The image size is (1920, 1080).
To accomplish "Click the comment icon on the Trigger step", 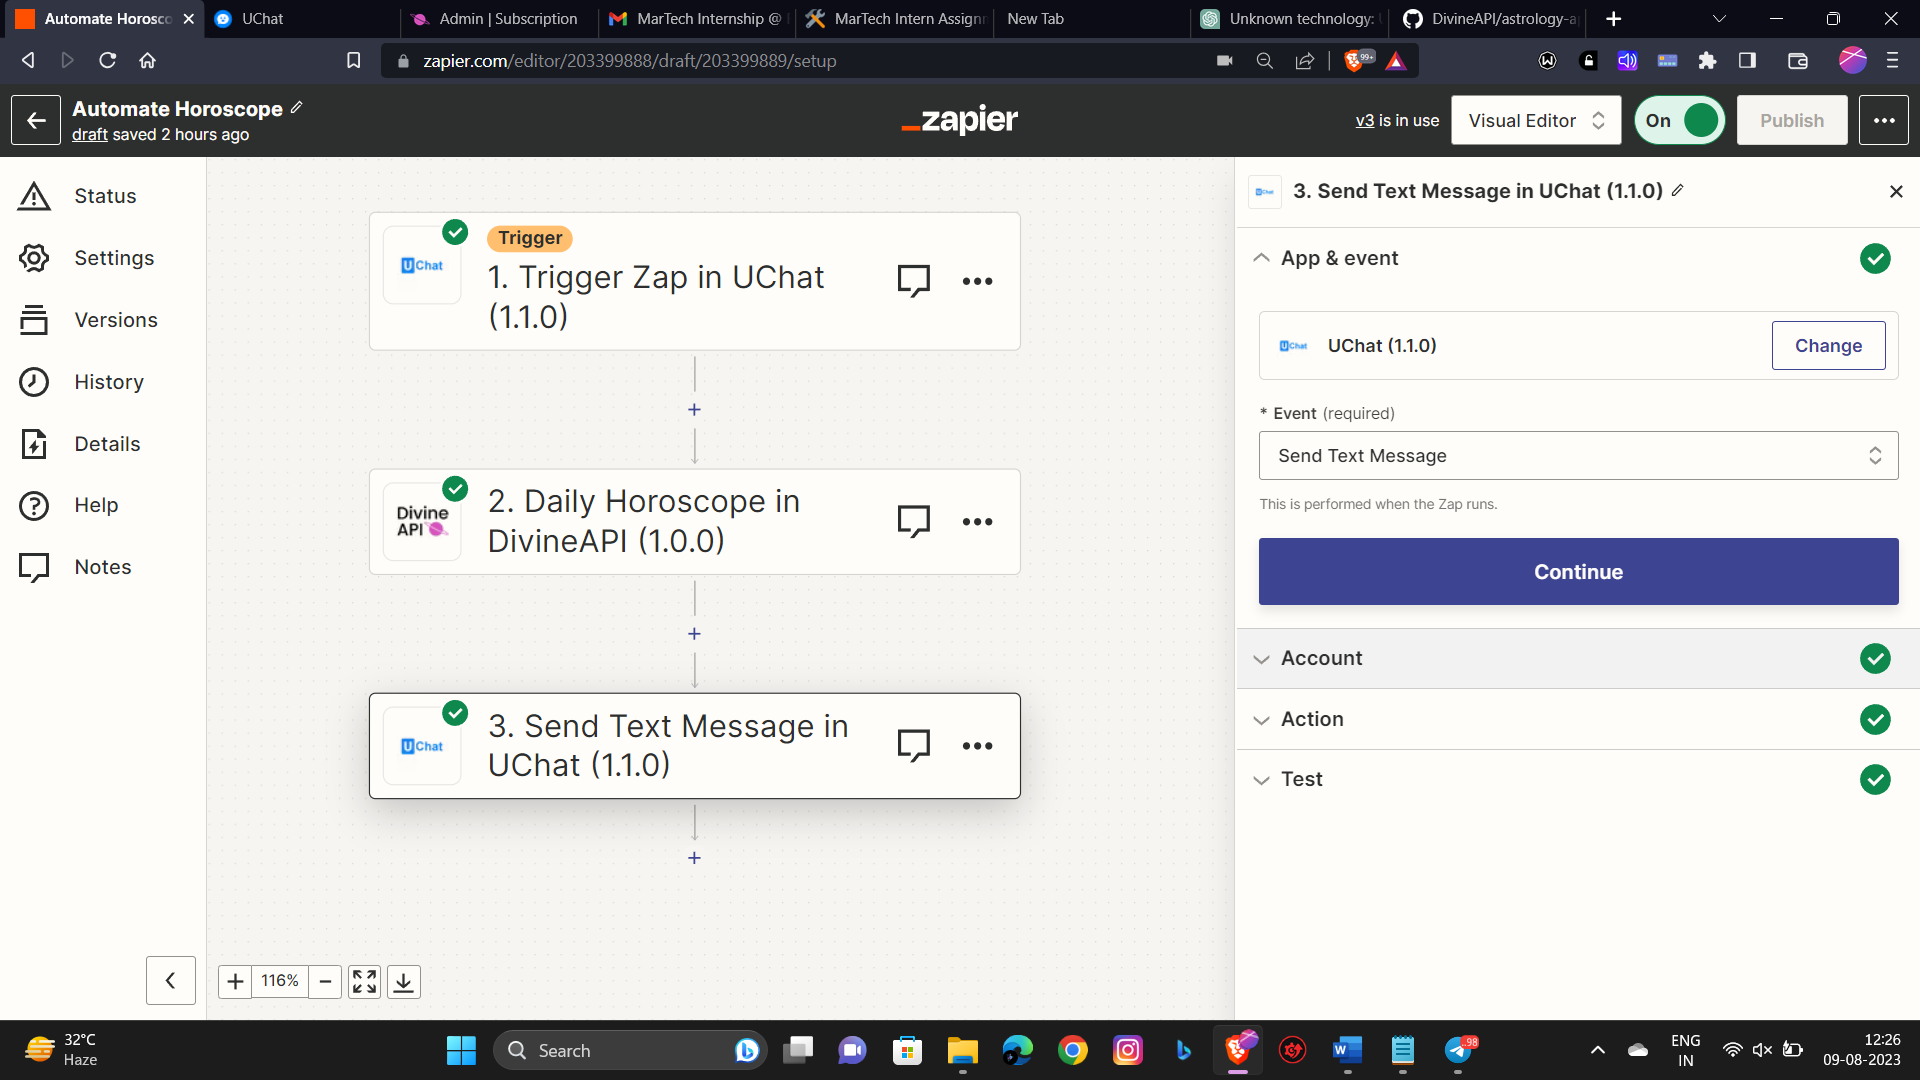I will click(913, 280).
